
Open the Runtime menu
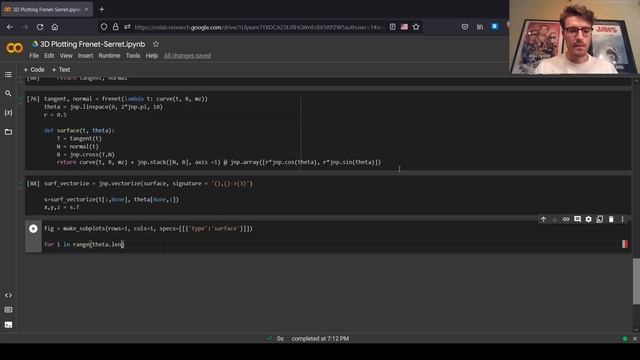coord(109,56)
